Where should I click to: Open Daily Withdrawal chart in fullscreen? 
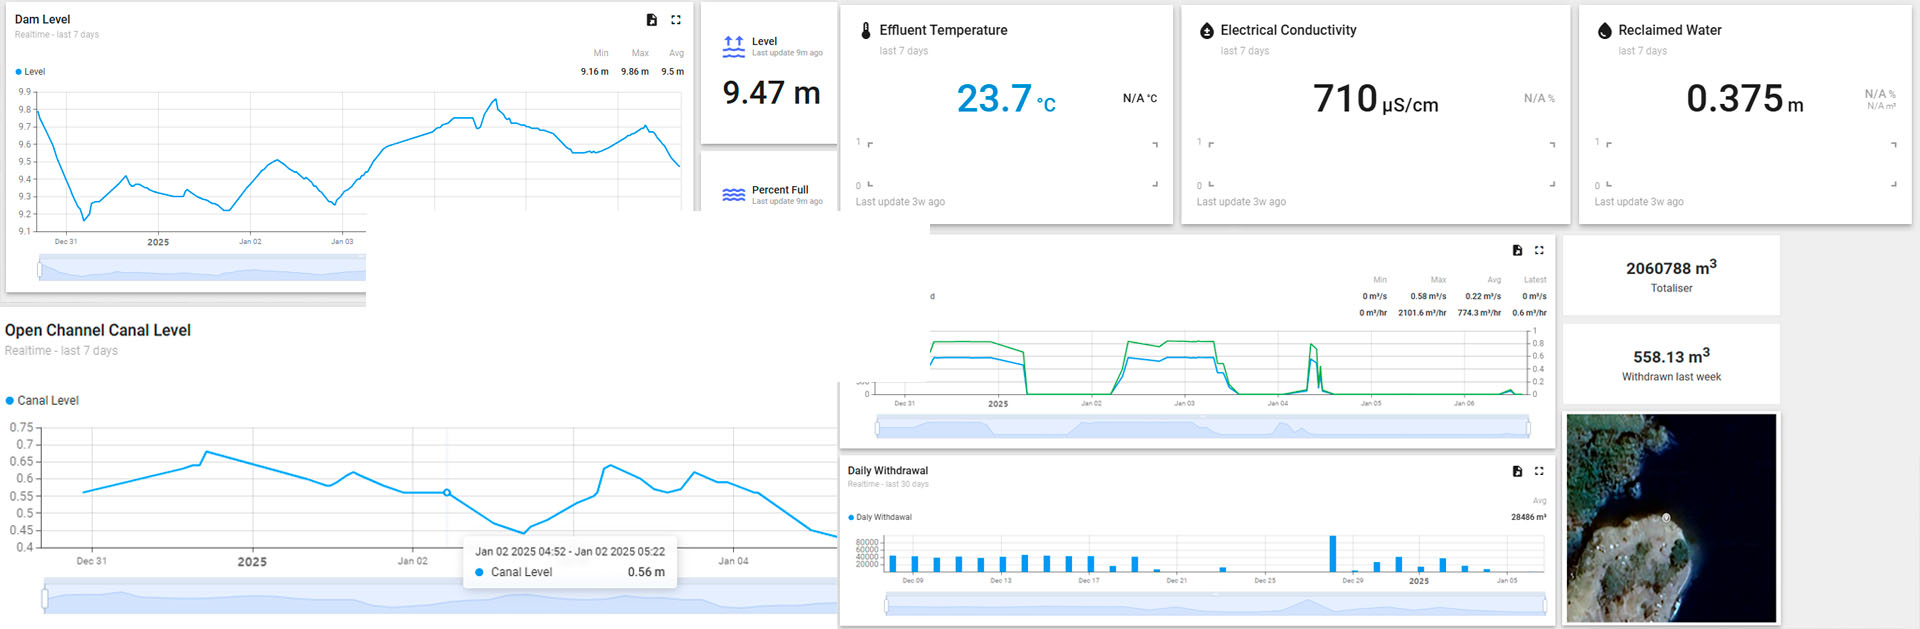pyautogui.click(x=1539, y=471)
